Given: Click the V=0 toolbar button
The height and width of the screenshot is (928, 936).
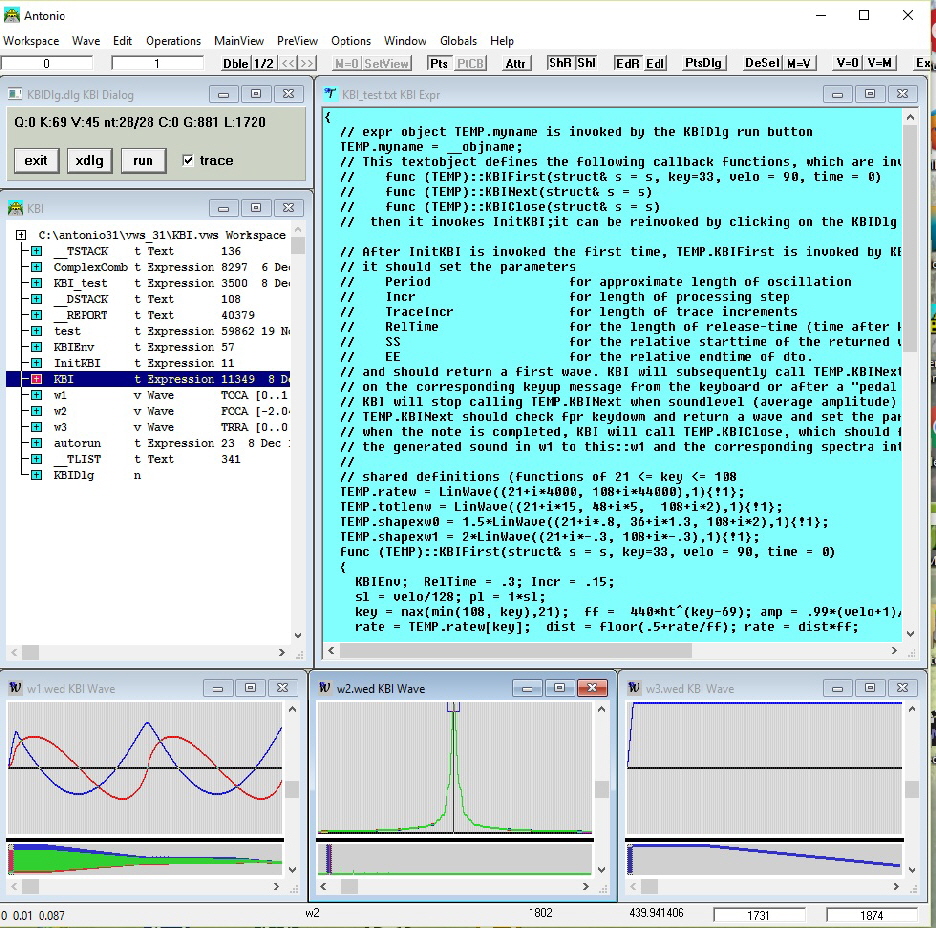Looking at the screenshot, I should (847, 63).
